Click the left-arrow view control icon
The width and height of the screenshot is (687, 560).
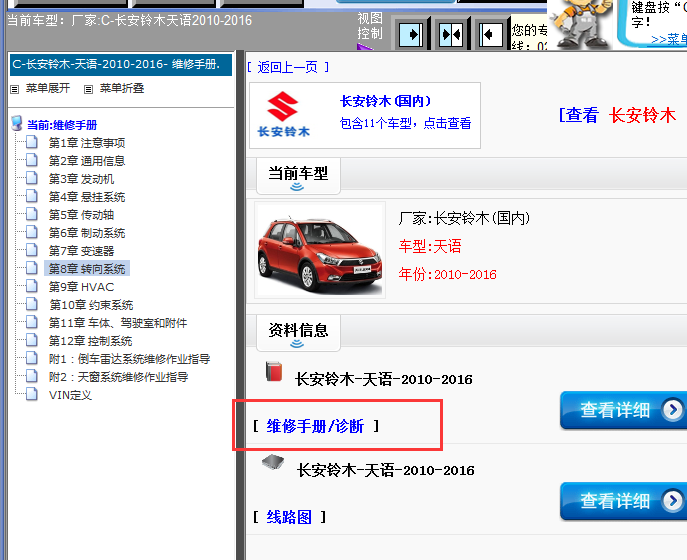pos(491,34)
